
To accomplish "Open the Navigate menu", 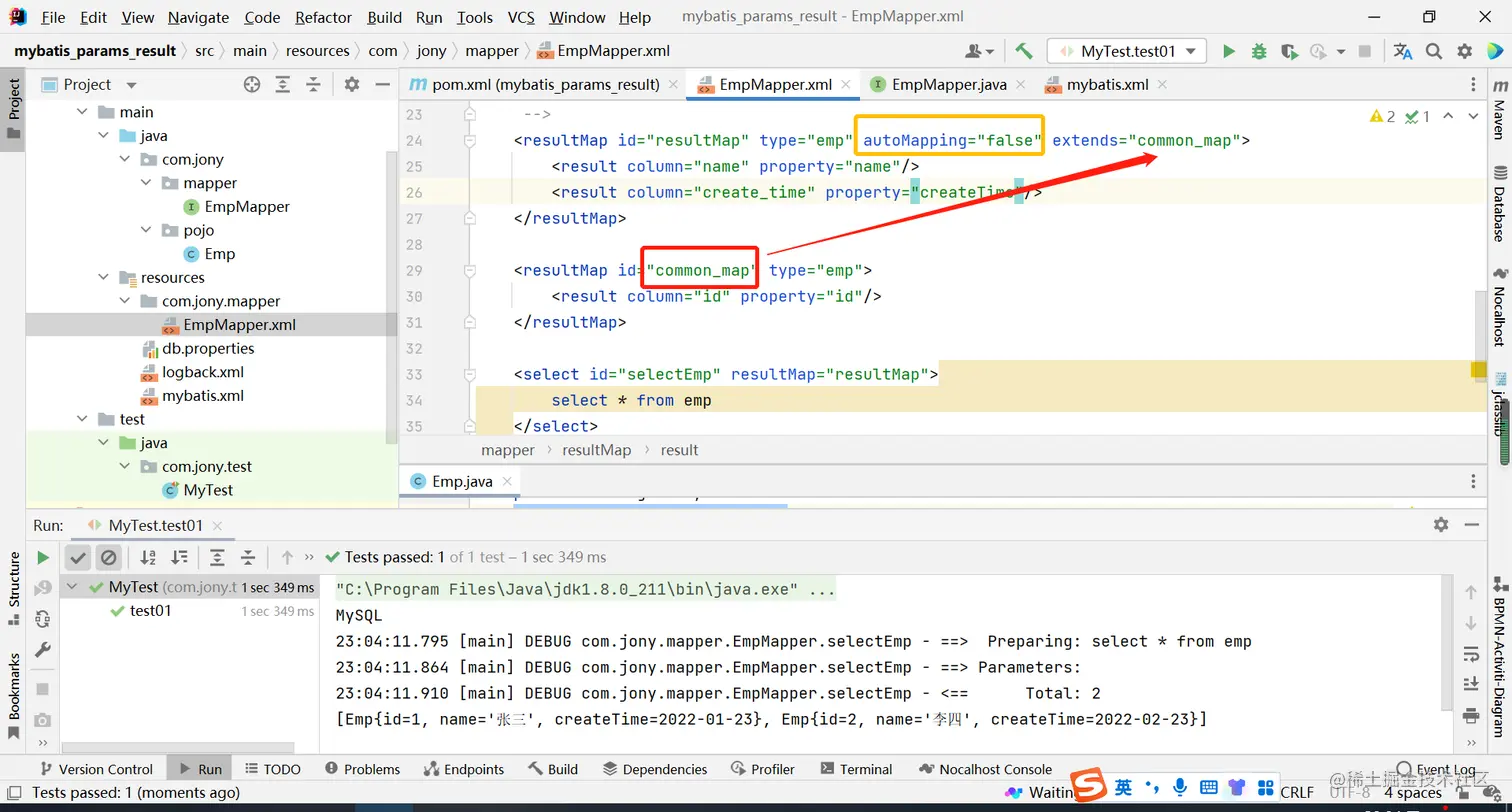I will pyautogui.click(x=198, y=17).
